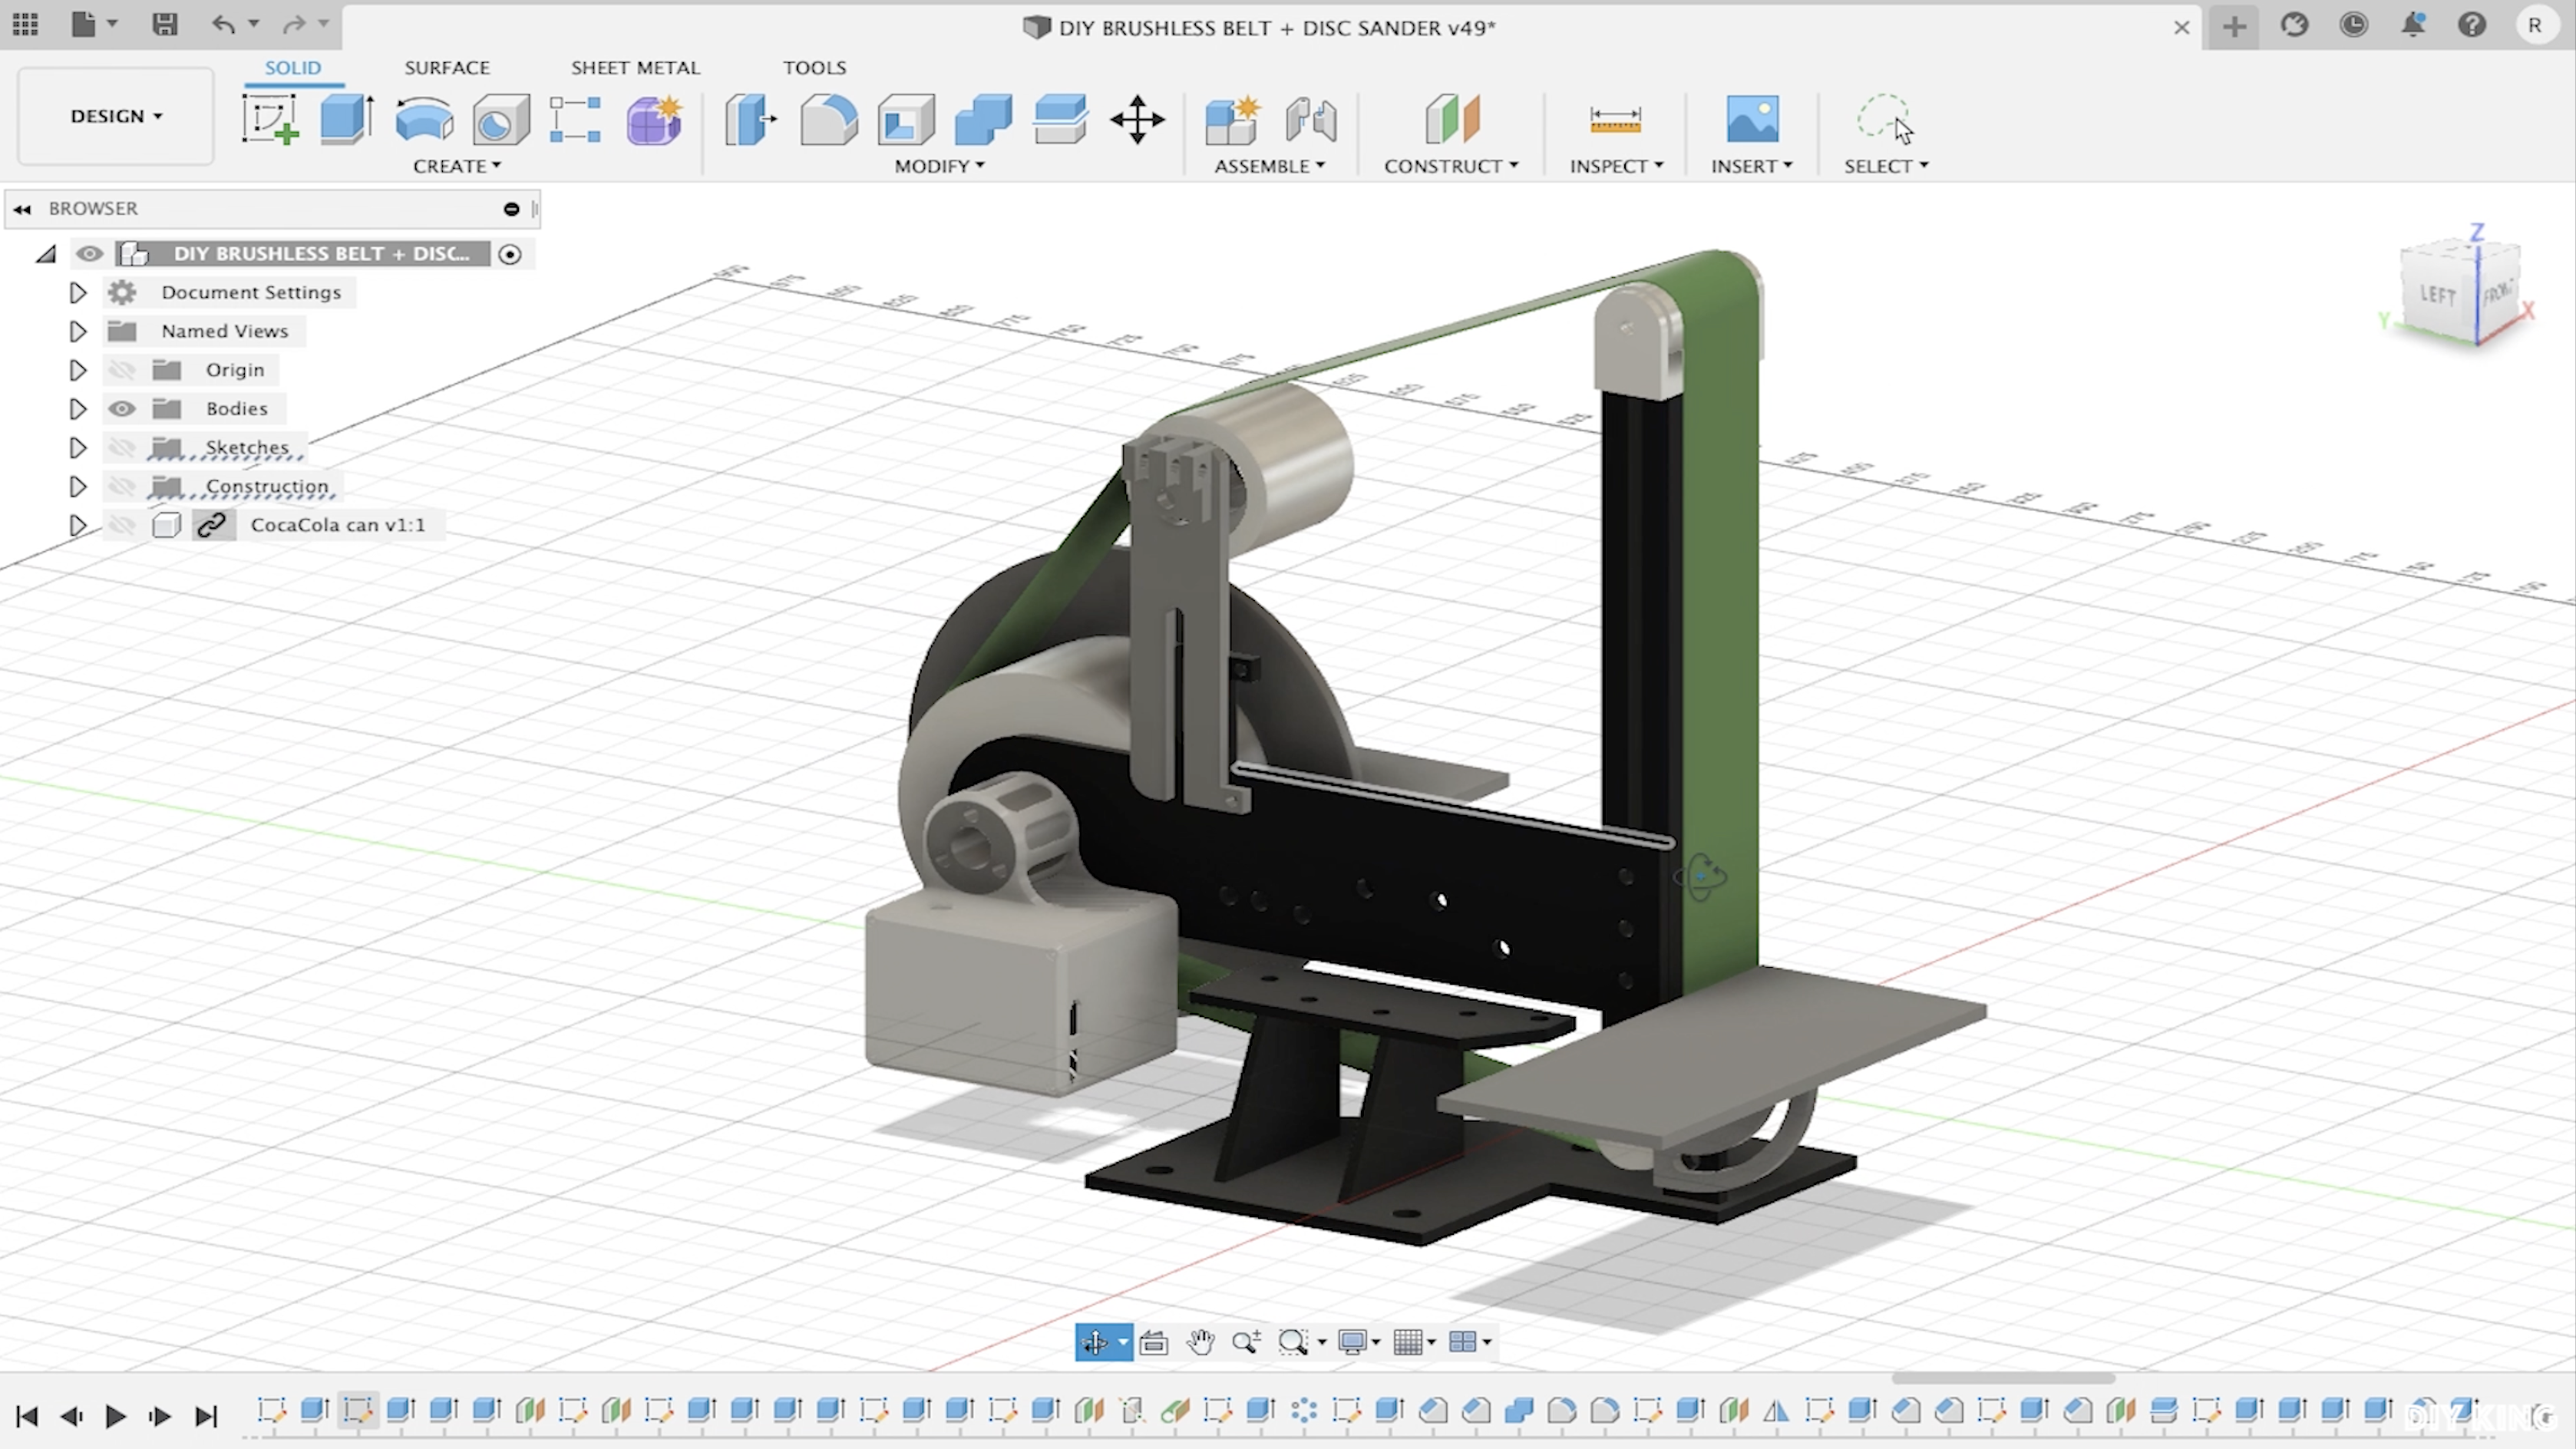Toggle Sketches folder visibility
The height and width of the screenshot is (1449, 2576).
coord(121,447)
